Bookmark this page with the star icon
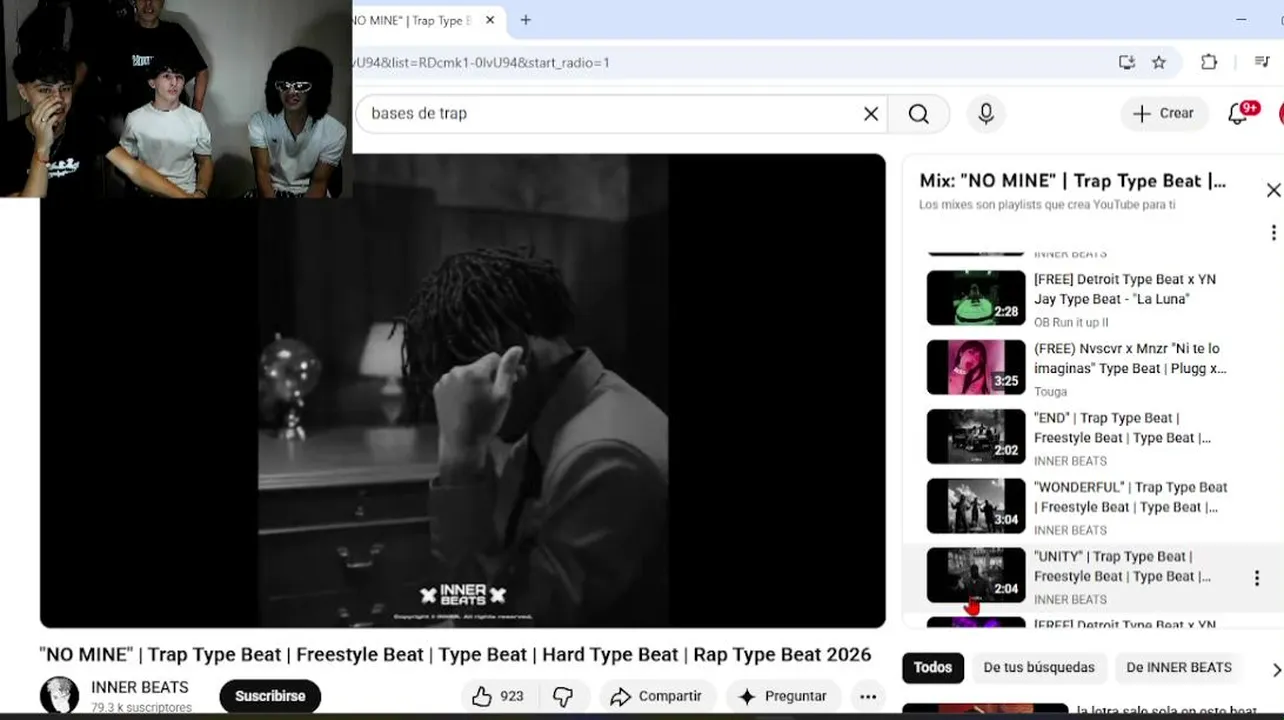The height and width of the screenshot is (720, 1284). [1159, 62]
